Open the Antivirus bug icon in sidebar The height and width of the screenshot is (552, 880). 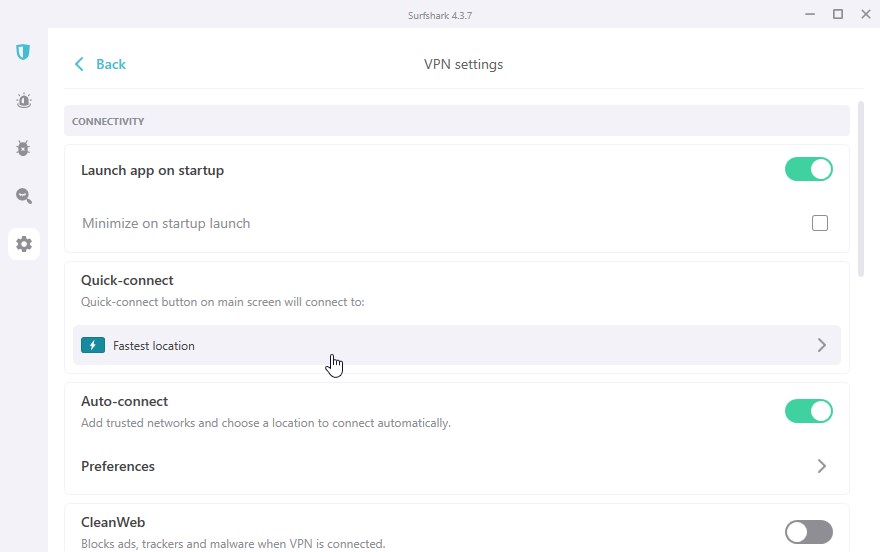click(x=23, y=148)
